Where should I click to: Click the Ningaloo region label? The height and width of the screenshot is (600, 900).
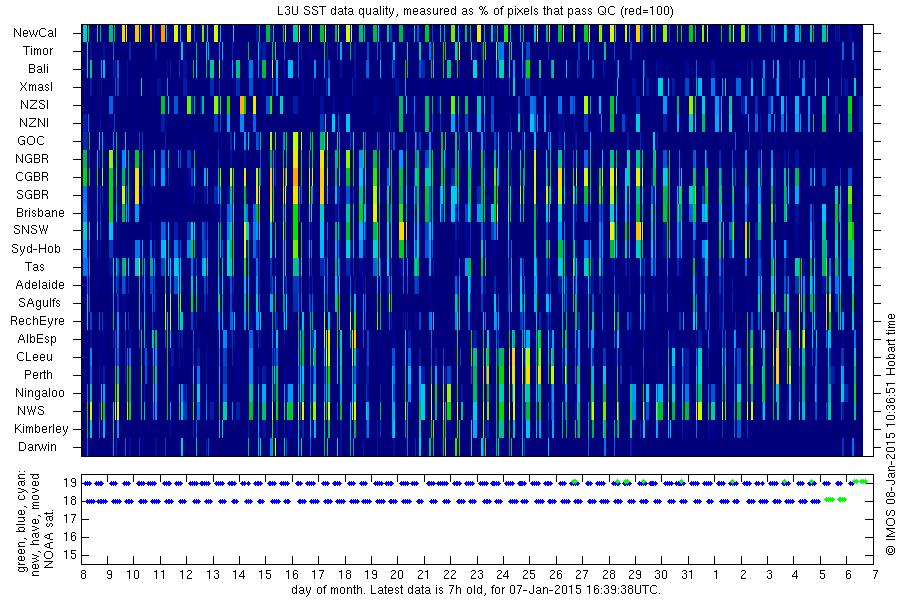(x=40, y=393)
